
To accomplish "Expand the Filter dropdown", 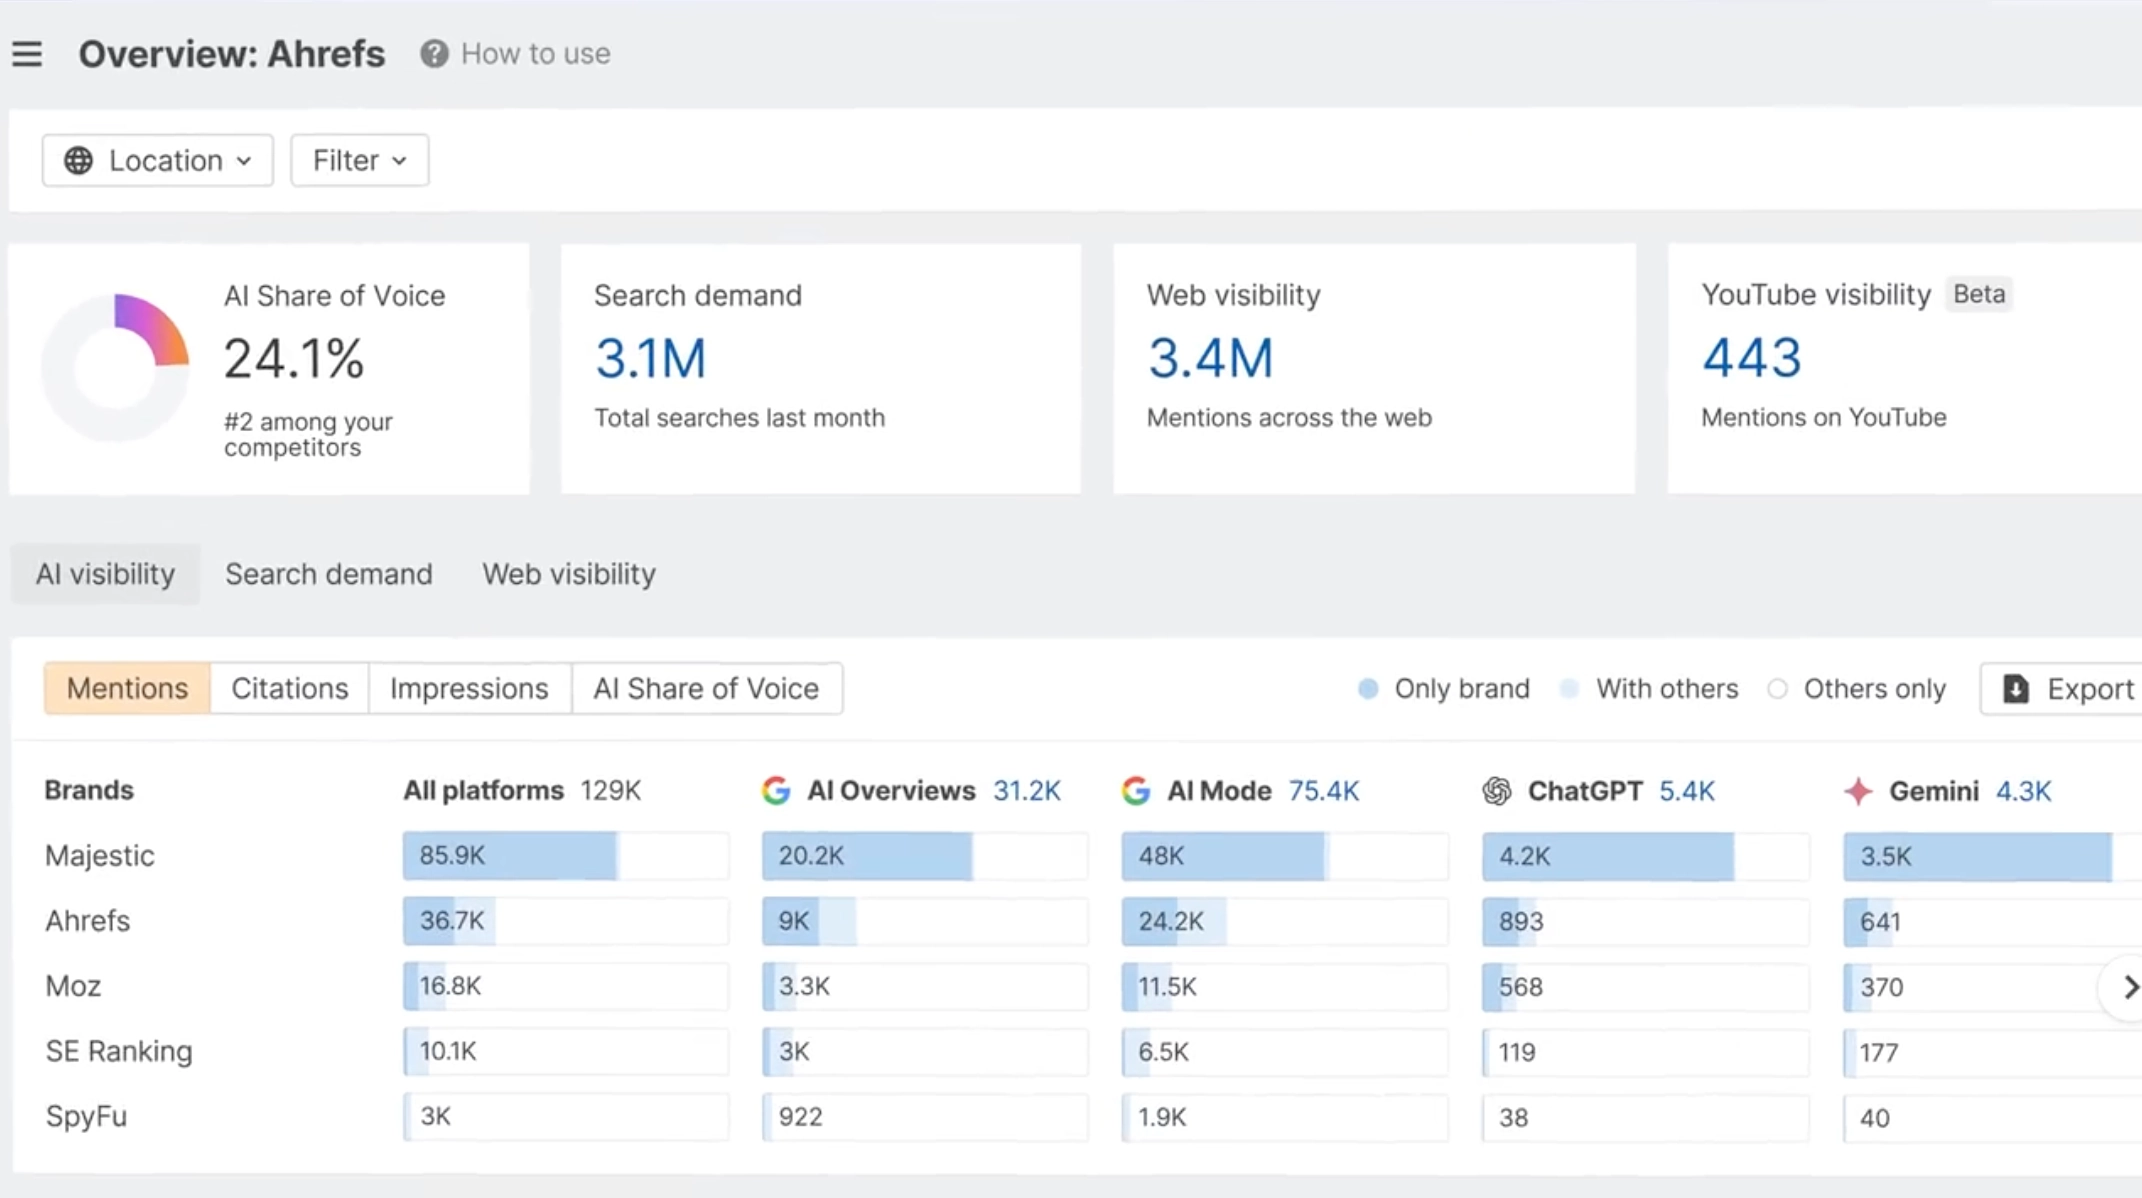I will (x=360, y=161).
